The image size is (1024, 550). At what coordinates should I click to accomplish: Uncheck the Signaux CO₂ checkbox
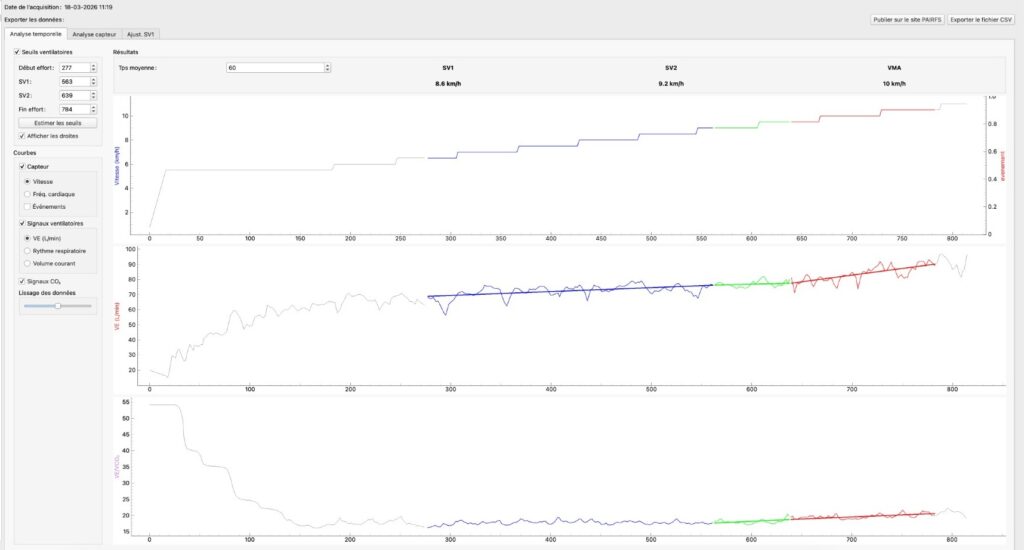[22, 281]
